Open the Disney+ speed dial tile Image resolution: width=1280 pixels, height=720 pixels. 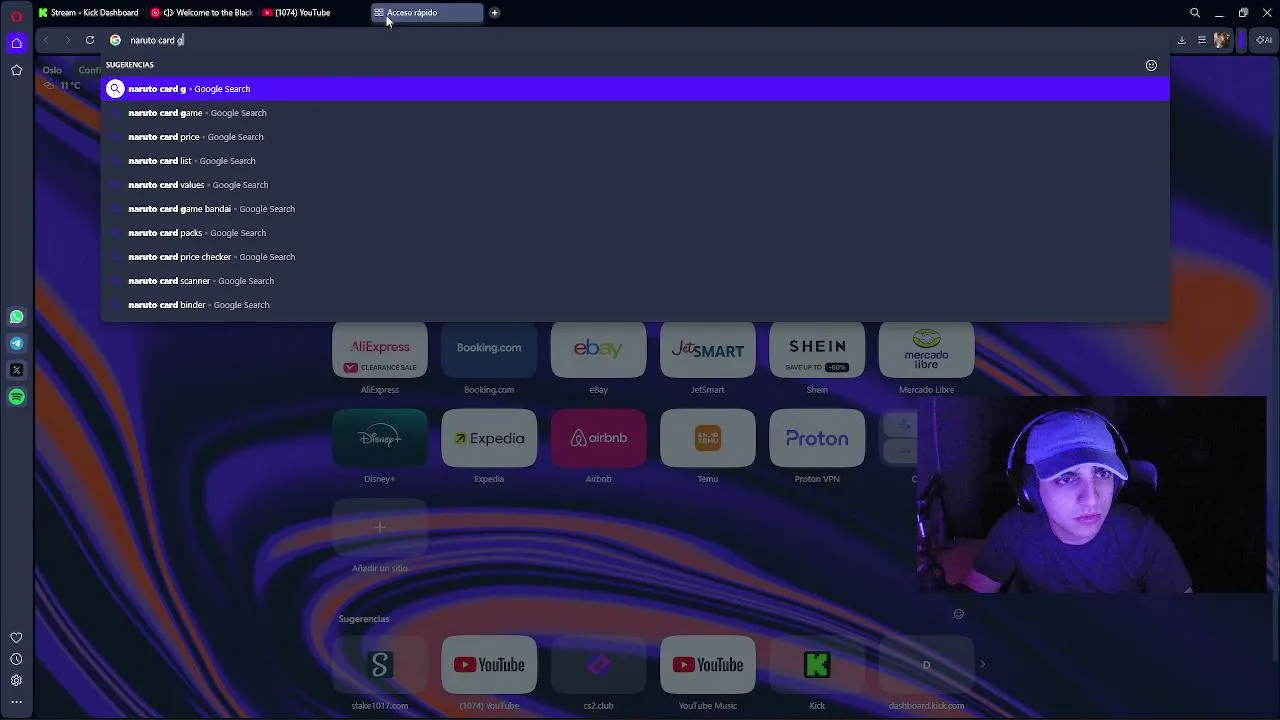380,438
